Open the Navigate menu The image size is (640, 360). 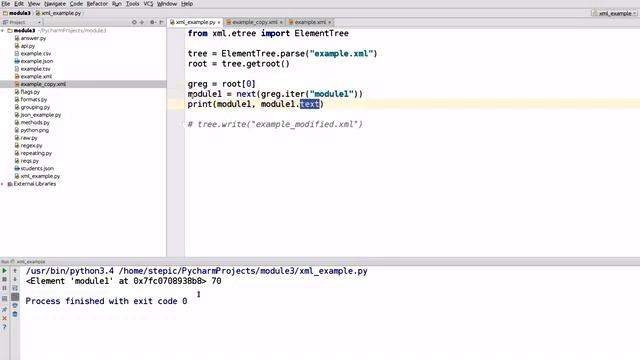click(55, 4)
